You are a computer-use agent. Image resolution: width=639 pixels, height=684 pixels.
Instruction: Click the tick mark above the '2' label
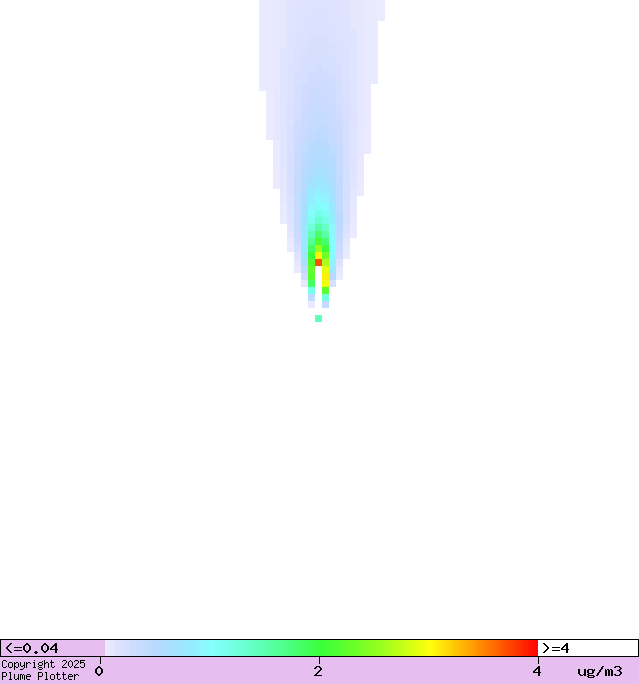pos(319,659)
